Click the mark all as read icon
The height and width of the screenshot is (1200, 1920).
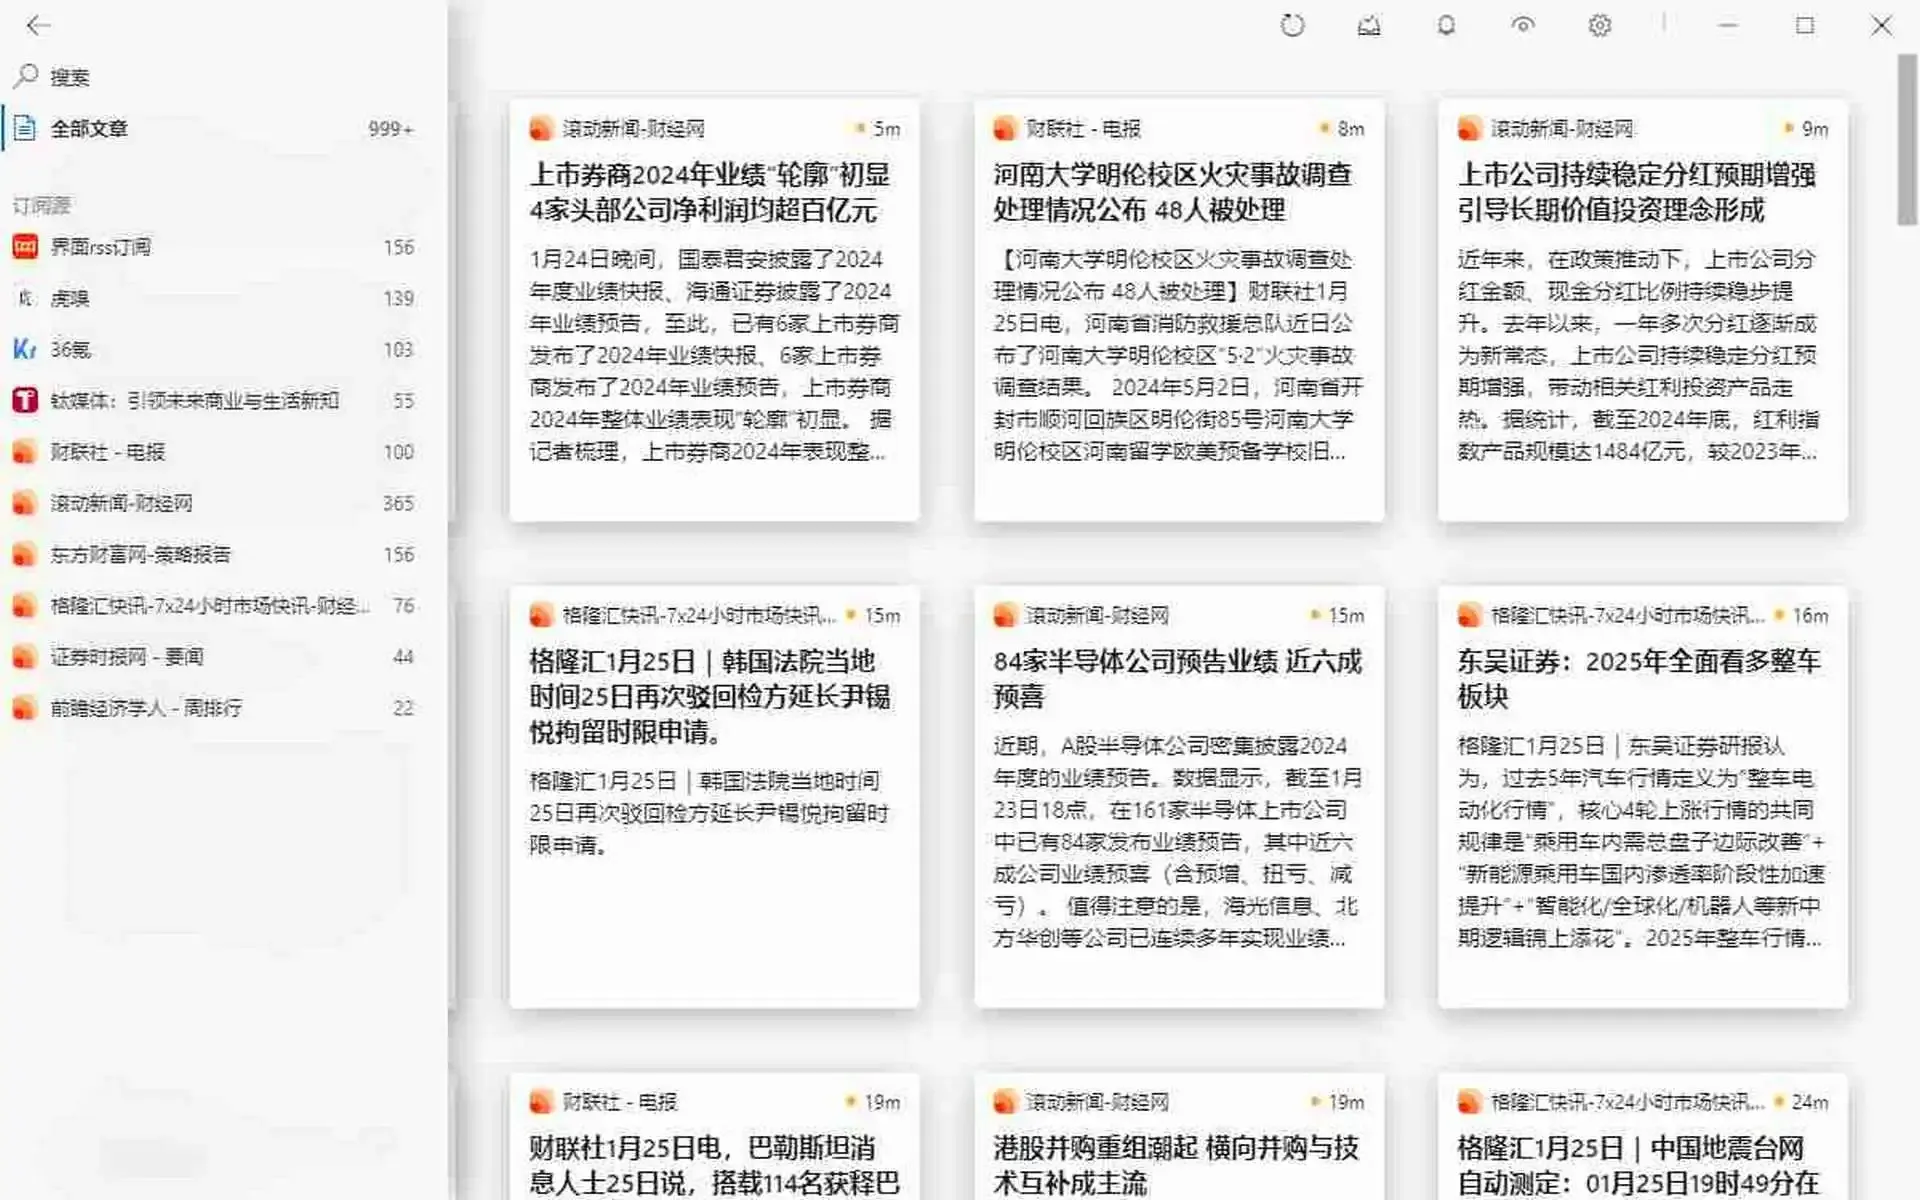click(1369, 26)
